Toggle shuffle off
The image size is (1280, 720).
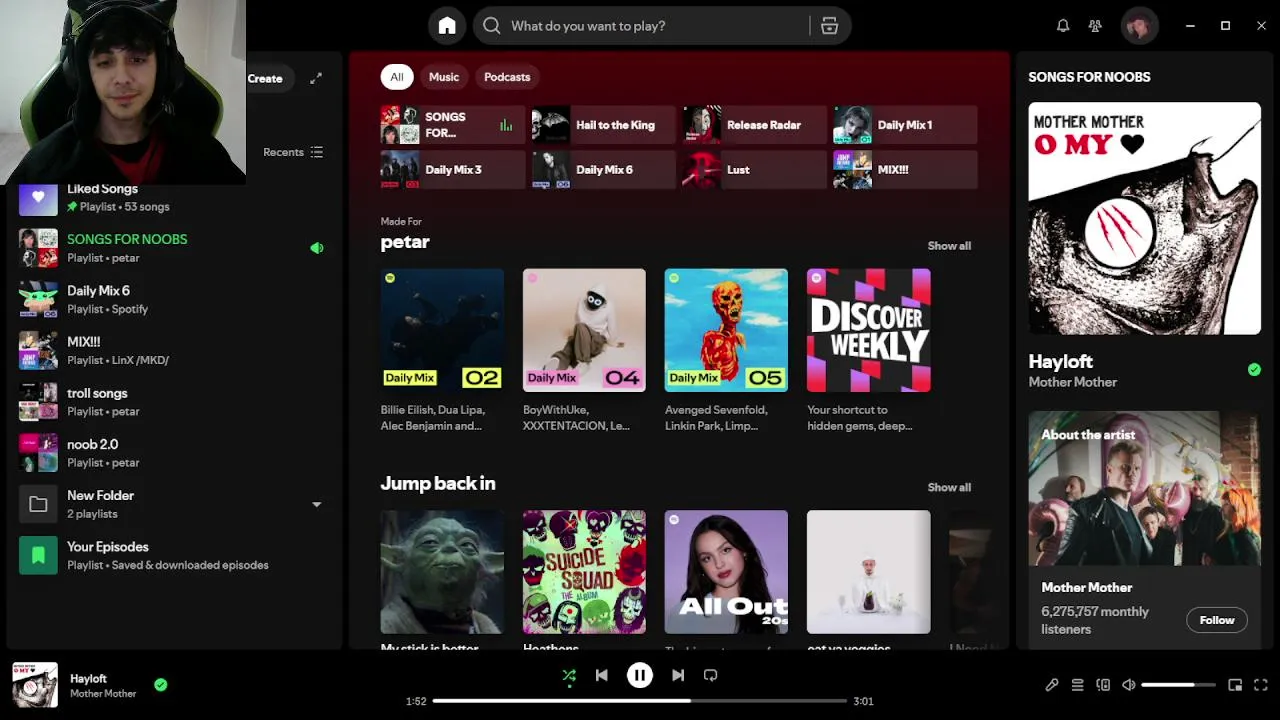tap(569, 675)
